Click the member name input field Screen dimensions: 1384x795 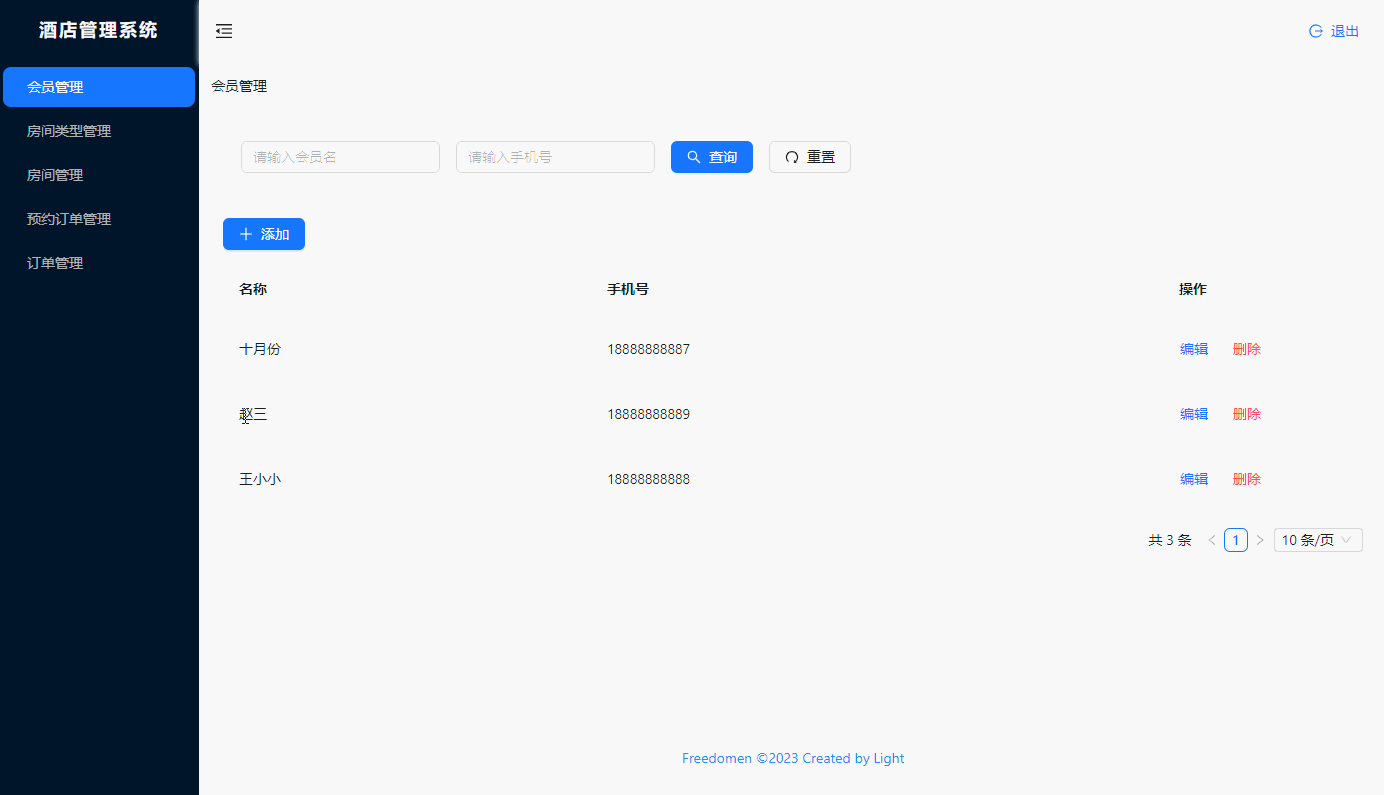click(340, 157)
